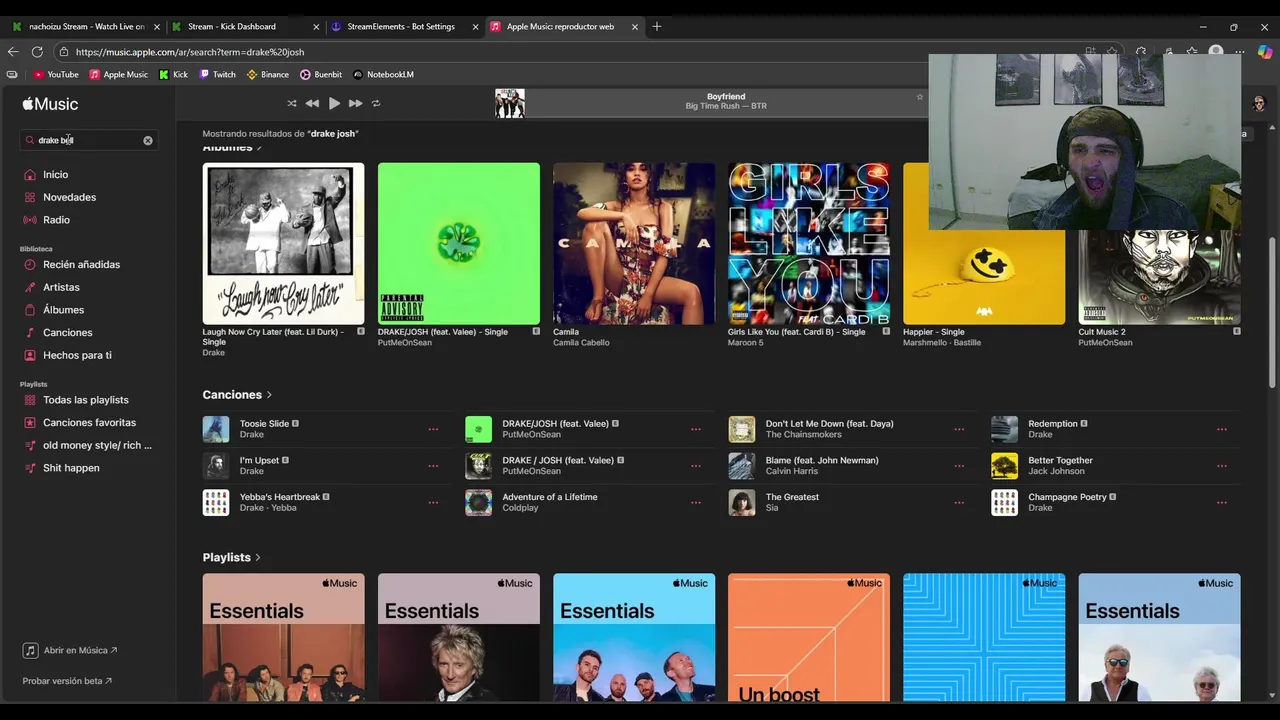This screenshot has width=1280, height=720.
Task: Switch to StreamElements Bot Settings tab
Action: pyautogui.click(x=405, y=26)
